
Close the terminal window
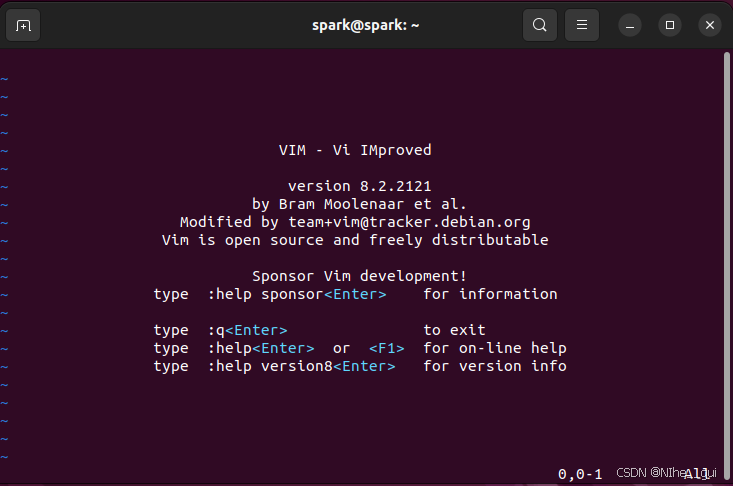click(x=710, y=25)
